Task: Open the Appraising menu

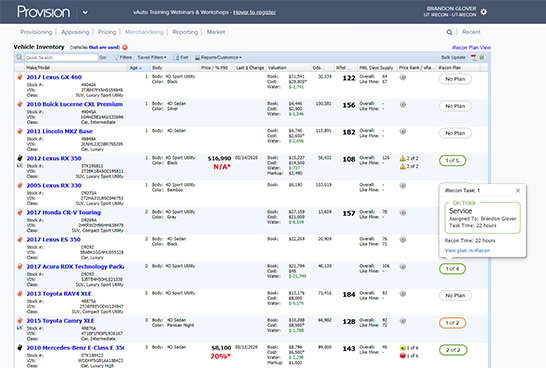Action: (75, 32)
